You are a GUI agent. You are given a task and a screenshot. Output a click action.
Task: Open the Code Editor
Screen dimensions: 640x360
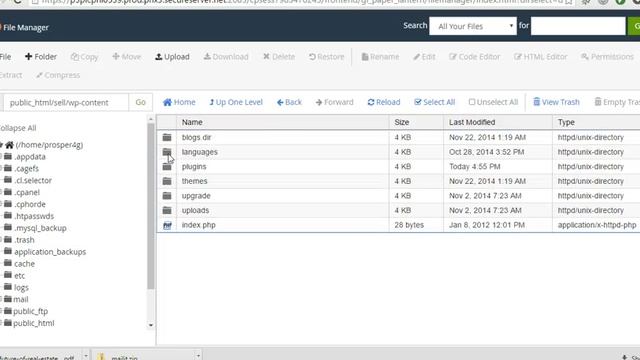pos(474,57)
